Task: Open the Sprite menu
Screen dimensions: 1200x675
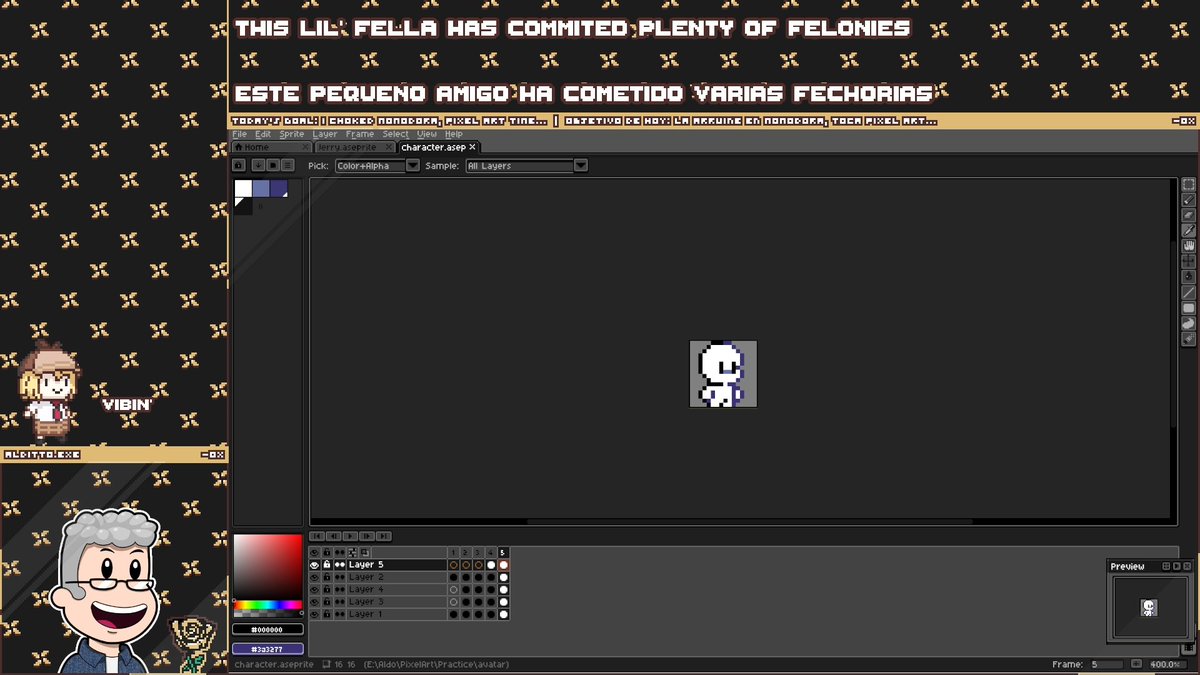Action: click(292, 134)
